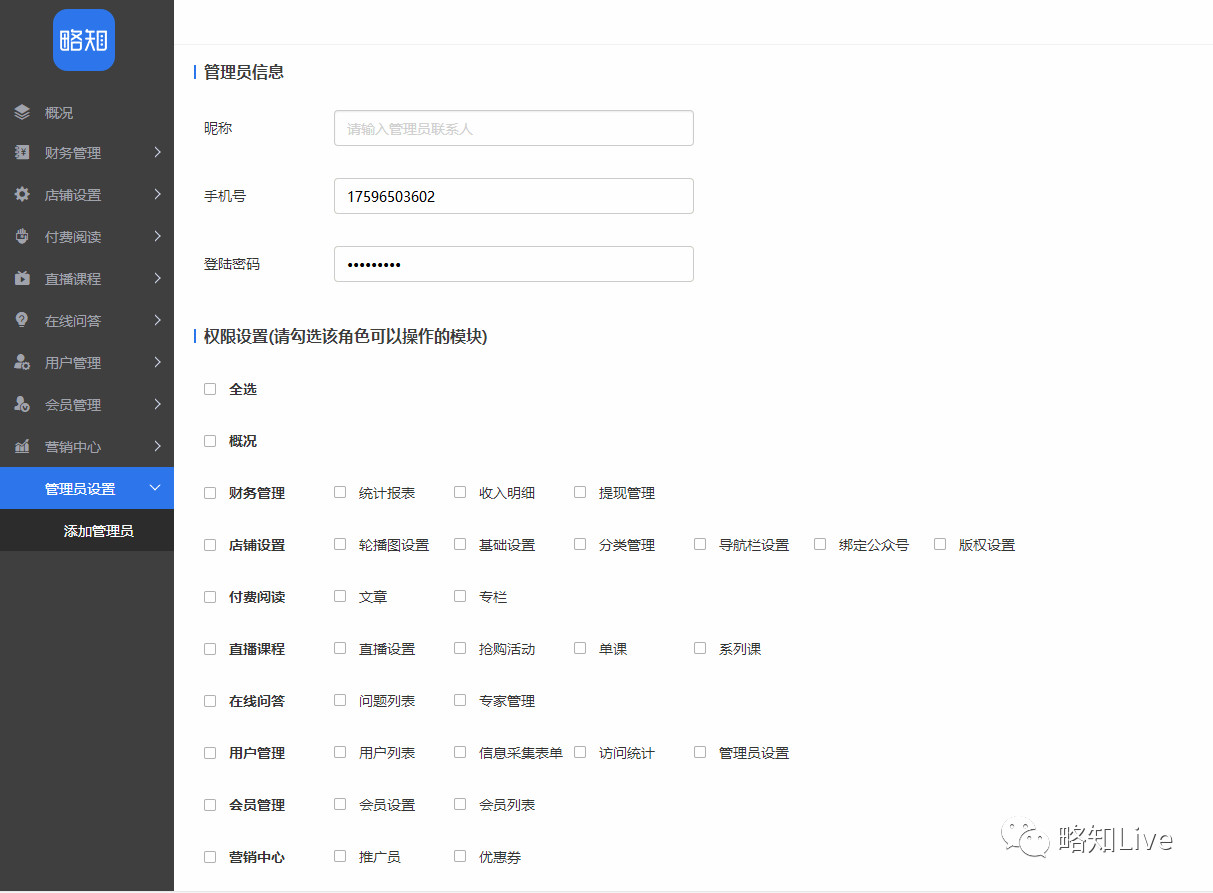Enable the 问题列表 checkbox
The image size is (1213, 893).
coord(340,700)
